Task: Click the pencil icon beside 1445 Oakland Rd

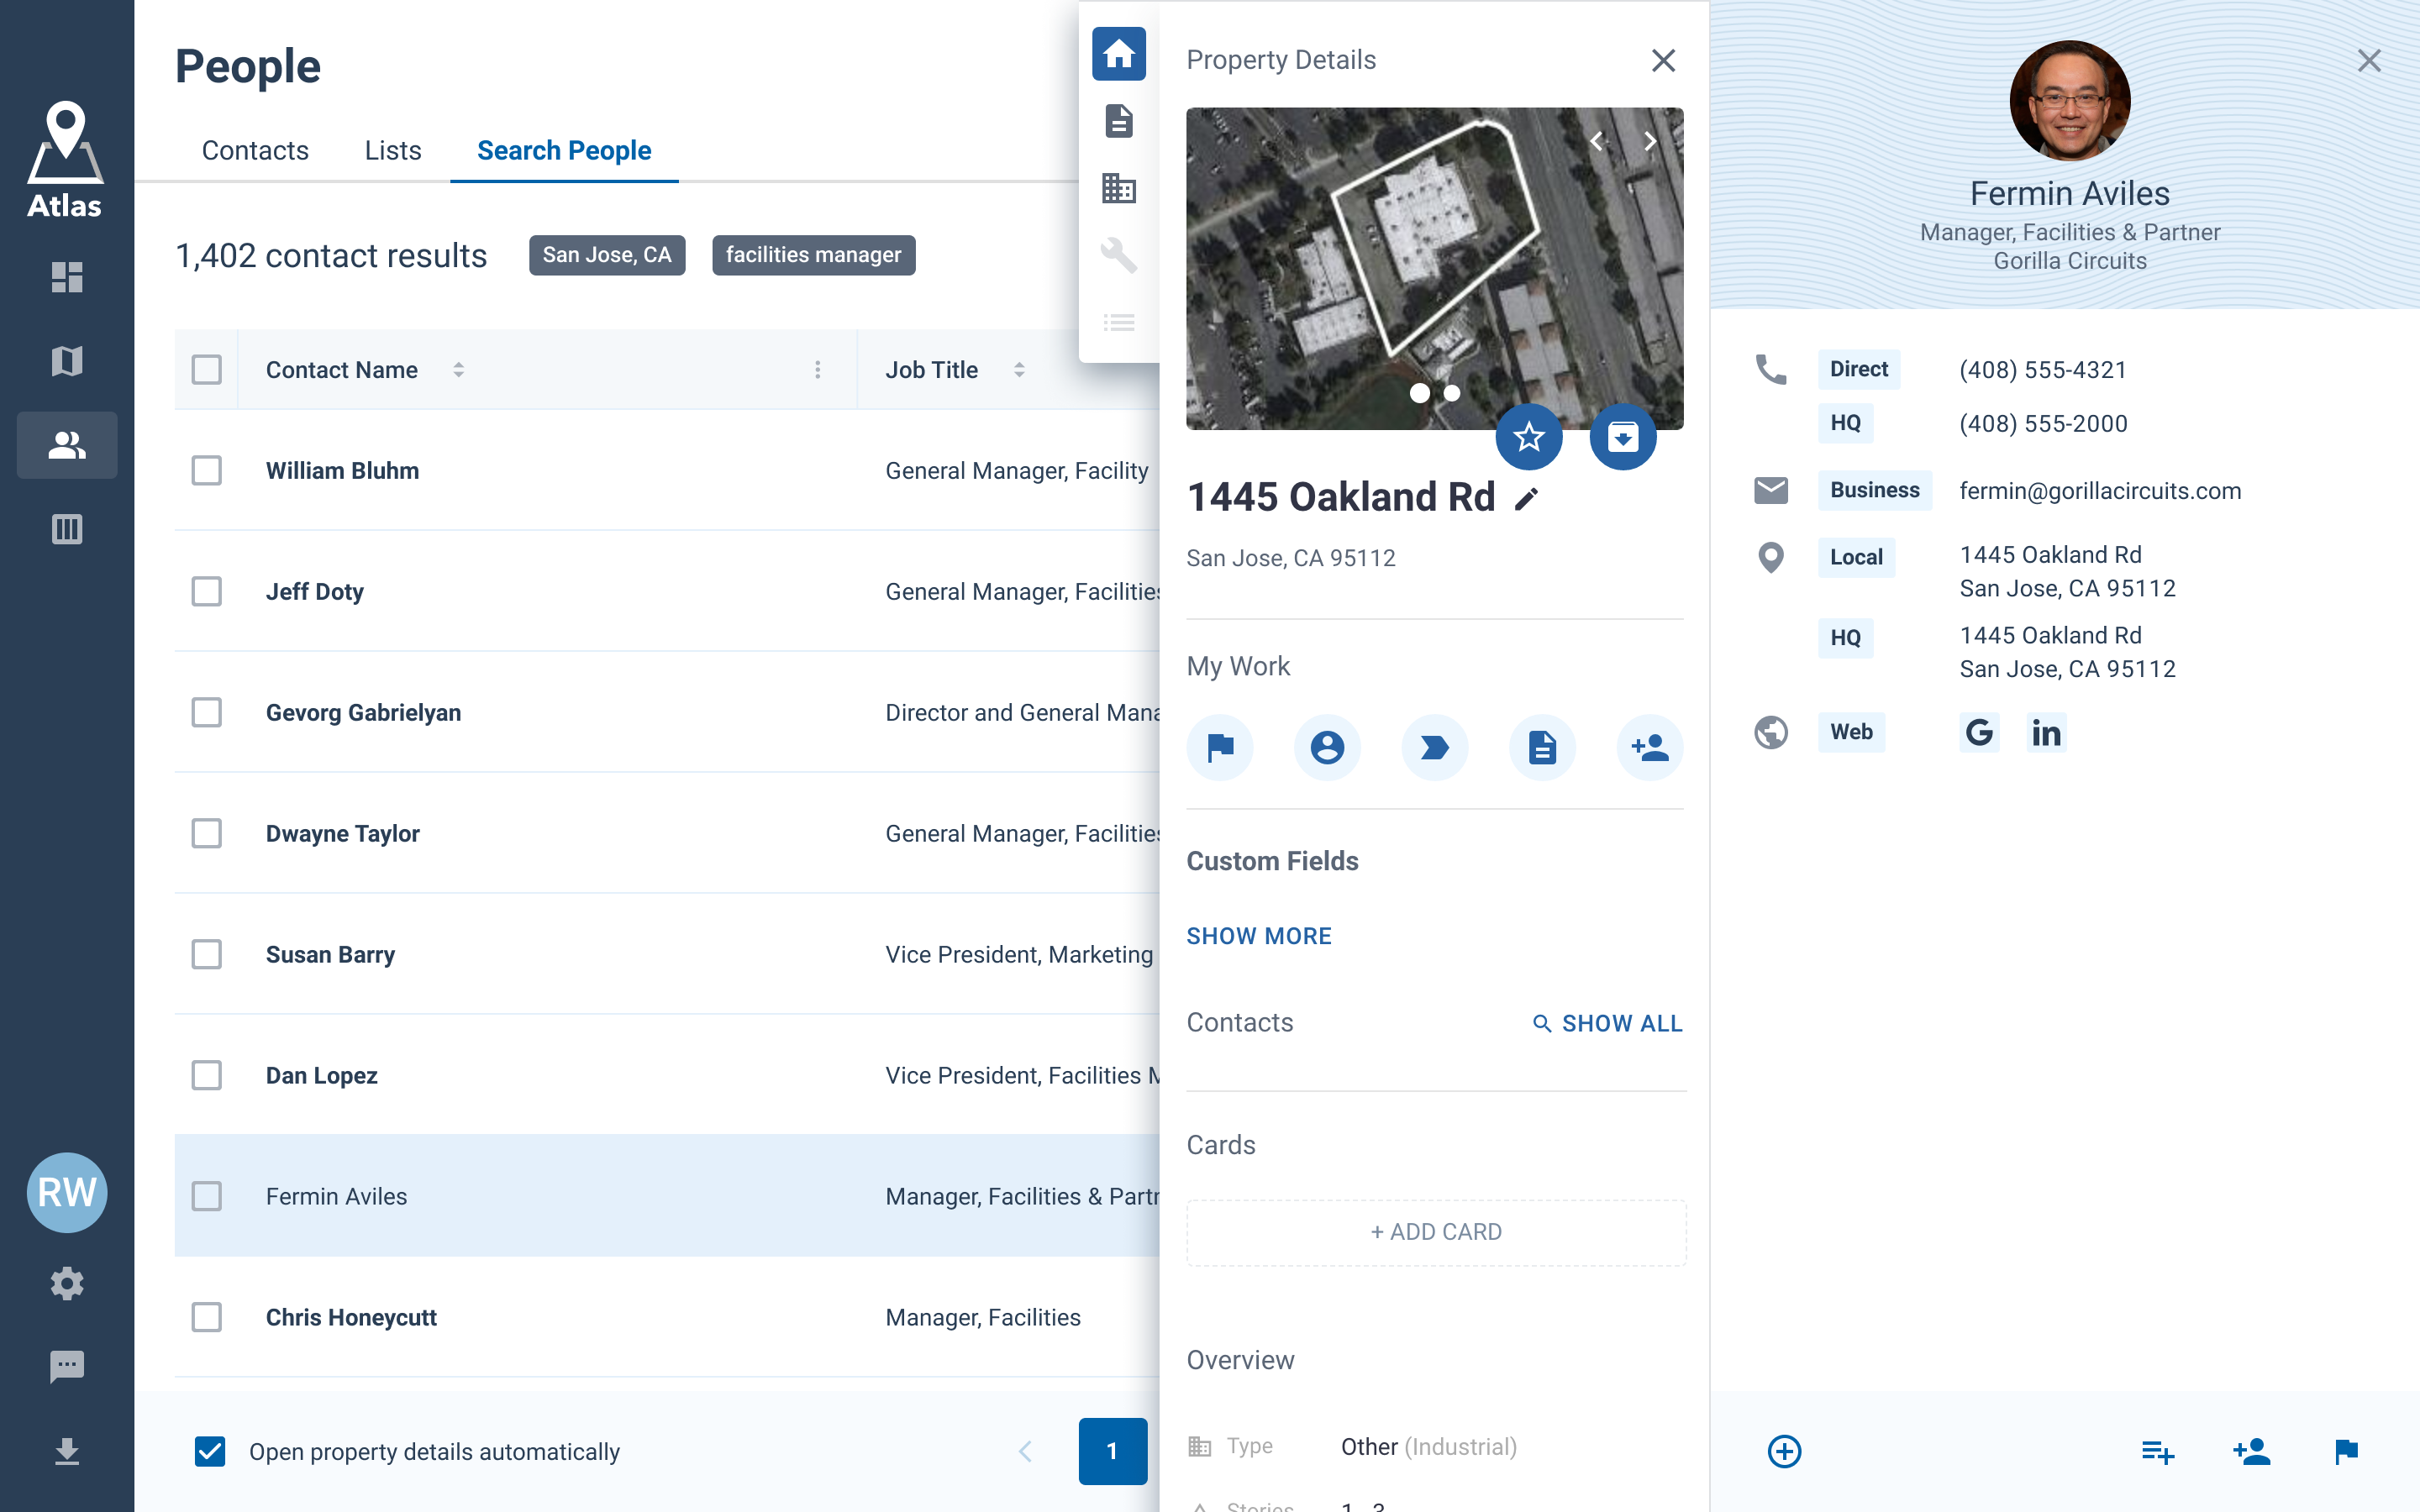Action: (x=1526, y=499)
